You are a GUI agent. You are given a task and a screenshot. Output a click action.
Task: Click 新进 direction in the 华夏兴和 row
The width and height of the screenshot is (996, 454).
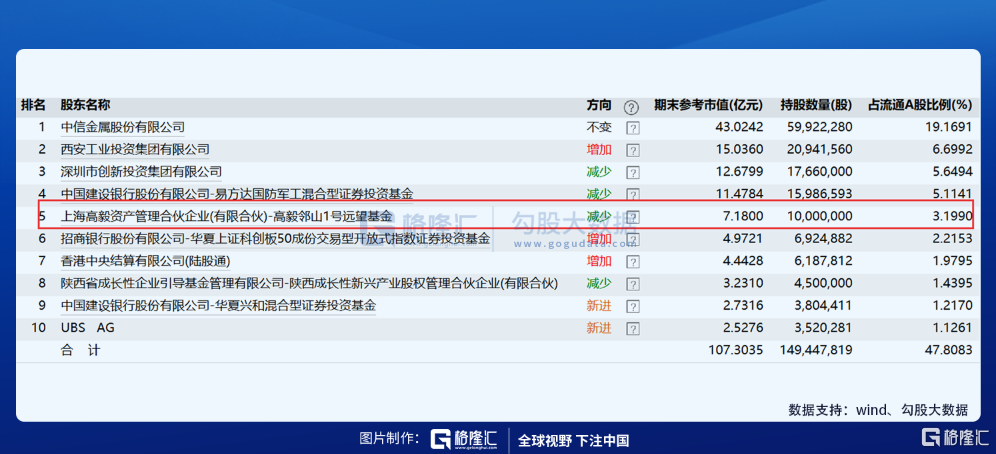pyautogui.click(x=599, y=306)
